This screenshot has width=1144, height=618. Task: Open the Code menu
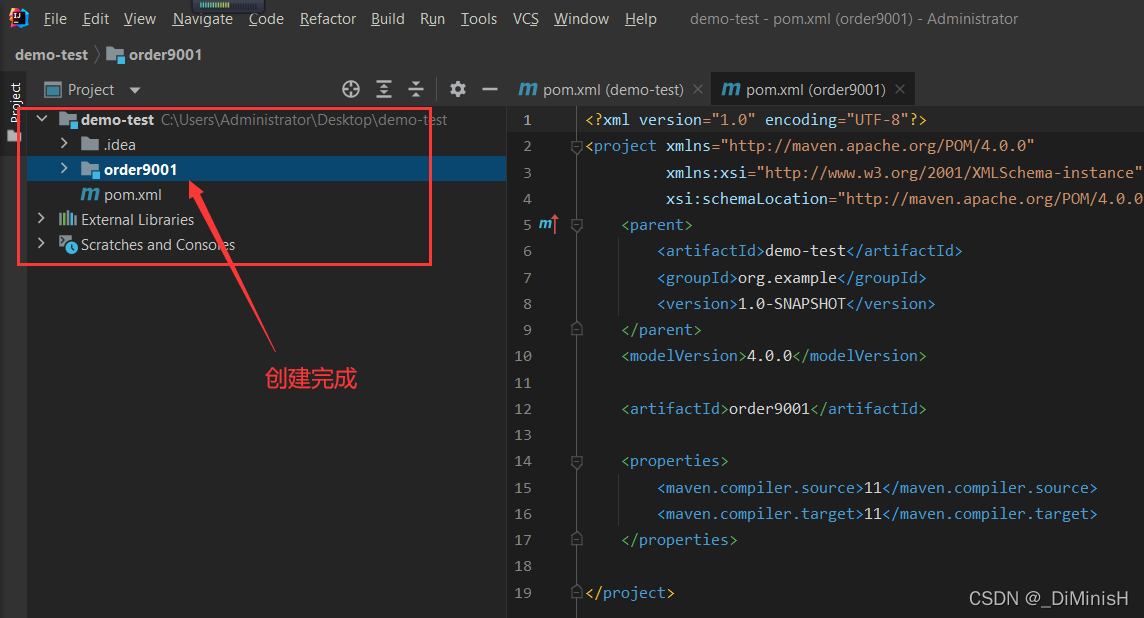pyautogui.click(x=266, y=19)
